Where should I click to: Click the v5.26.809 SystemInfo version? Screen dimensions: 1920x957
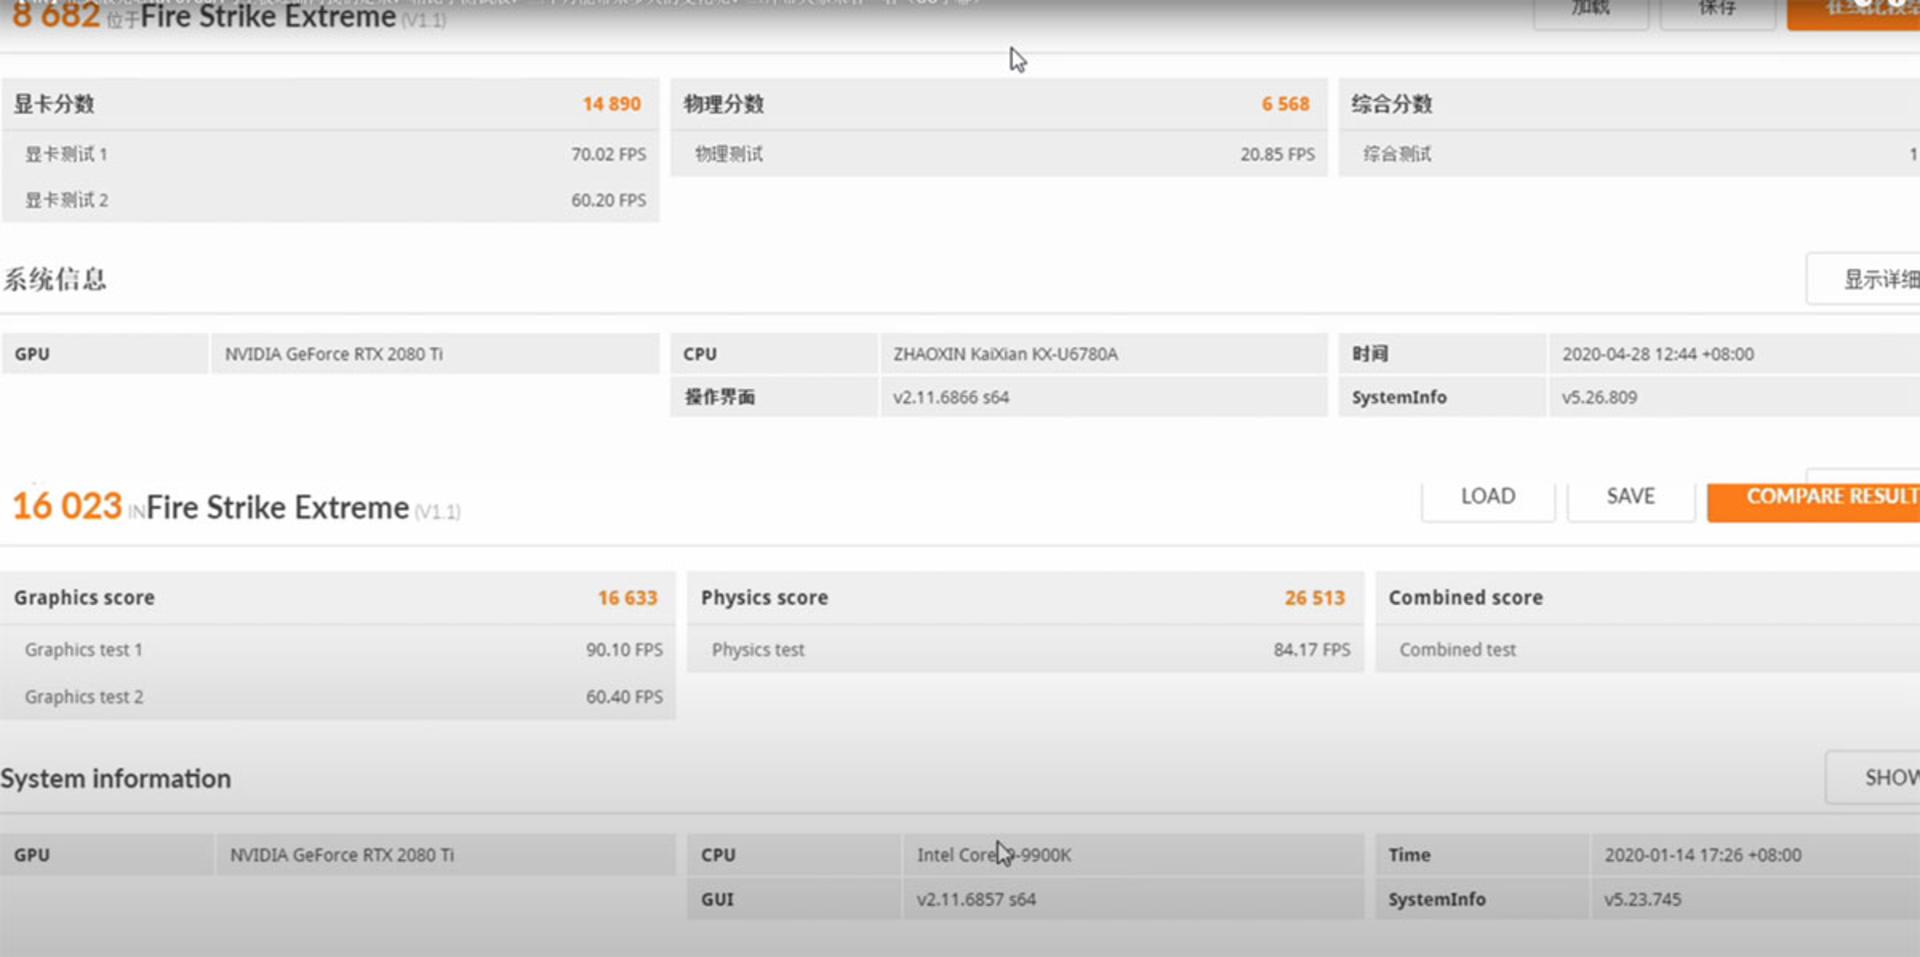pyautogui.click(x=1599, y=397)
